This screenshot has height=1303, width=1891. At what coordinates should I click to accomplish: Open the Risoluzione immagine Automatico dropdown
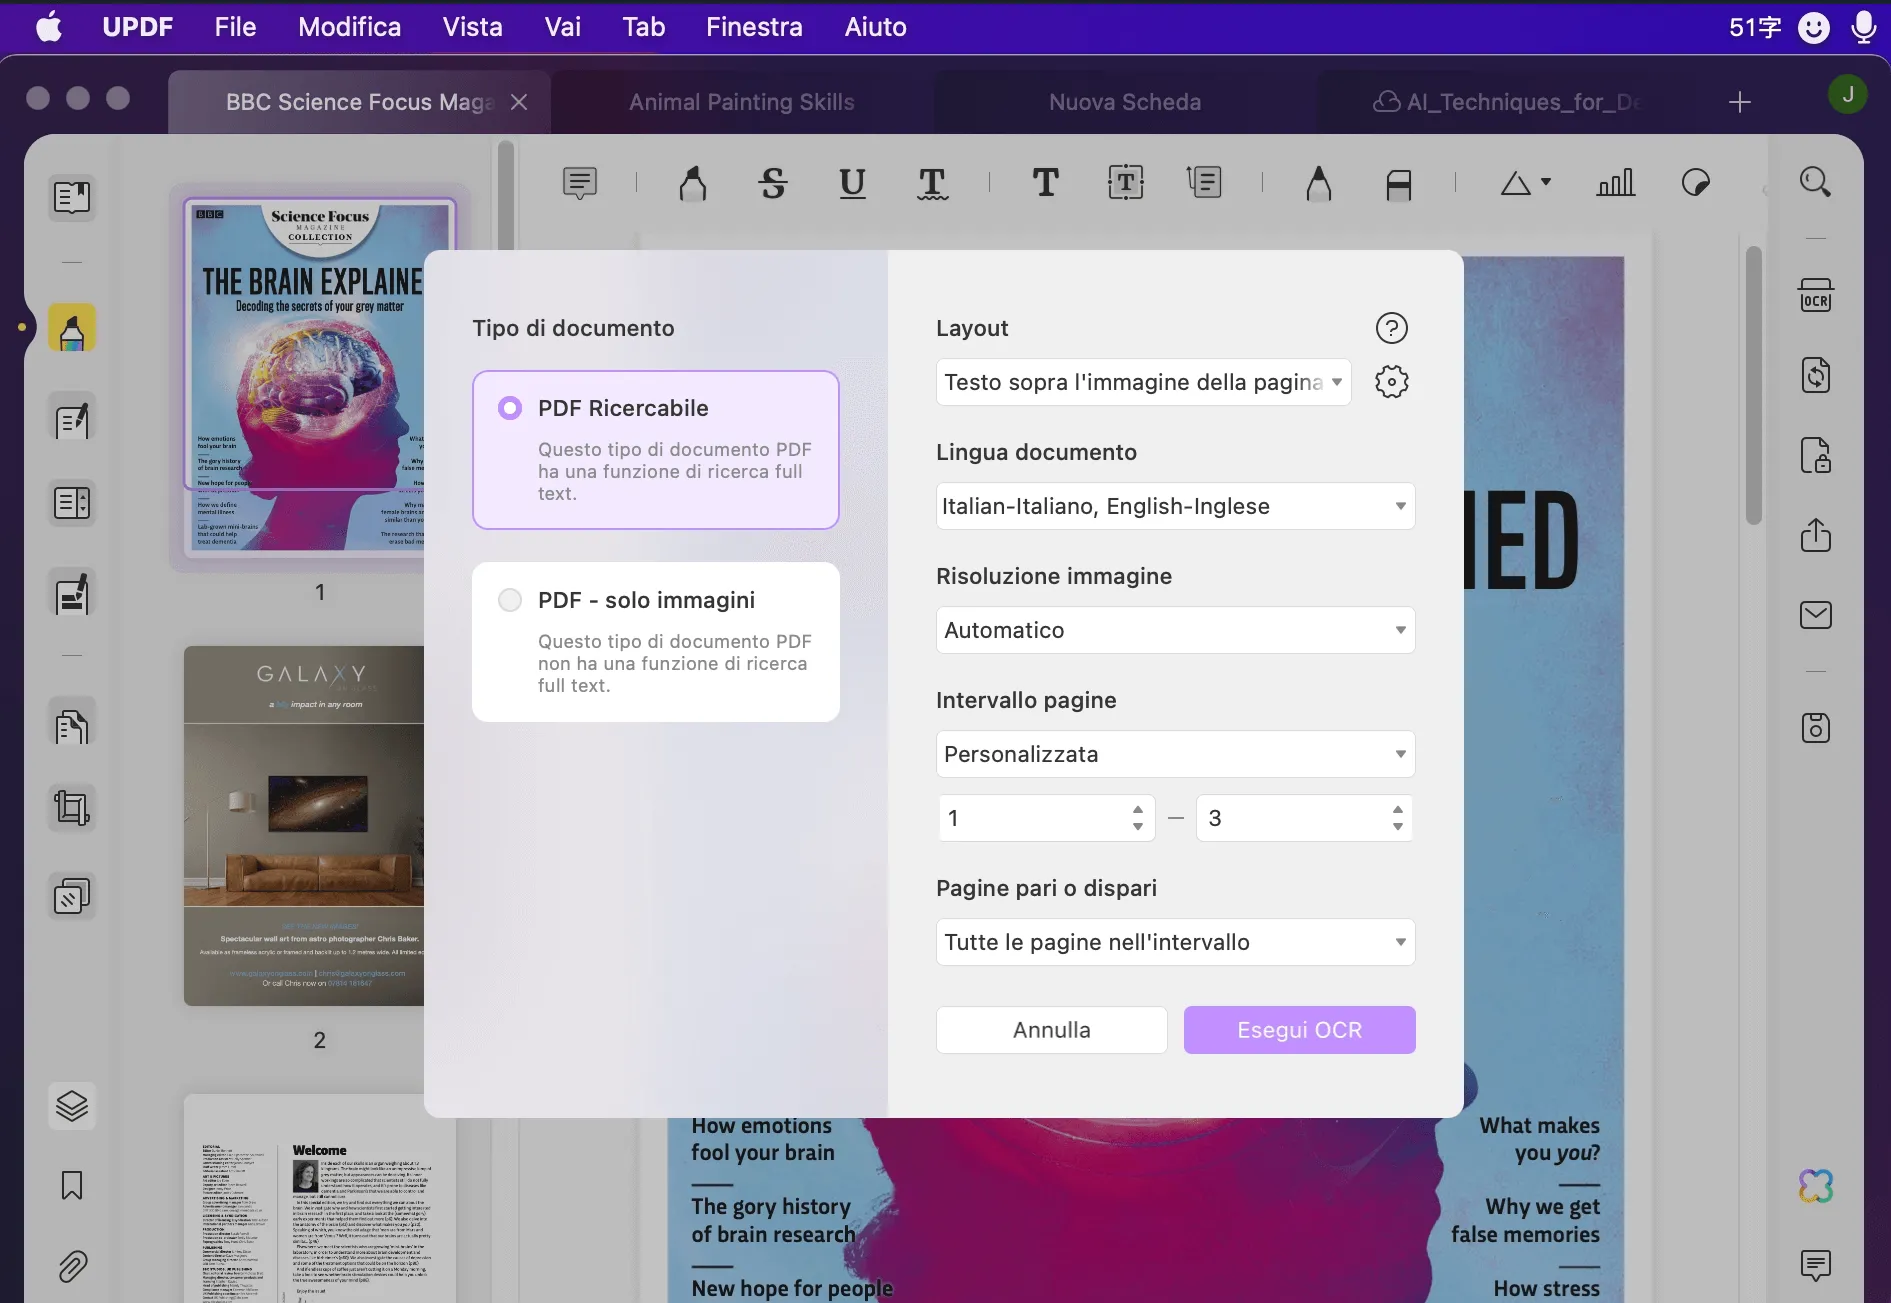pyautogui.click(x=1175, y=630)
